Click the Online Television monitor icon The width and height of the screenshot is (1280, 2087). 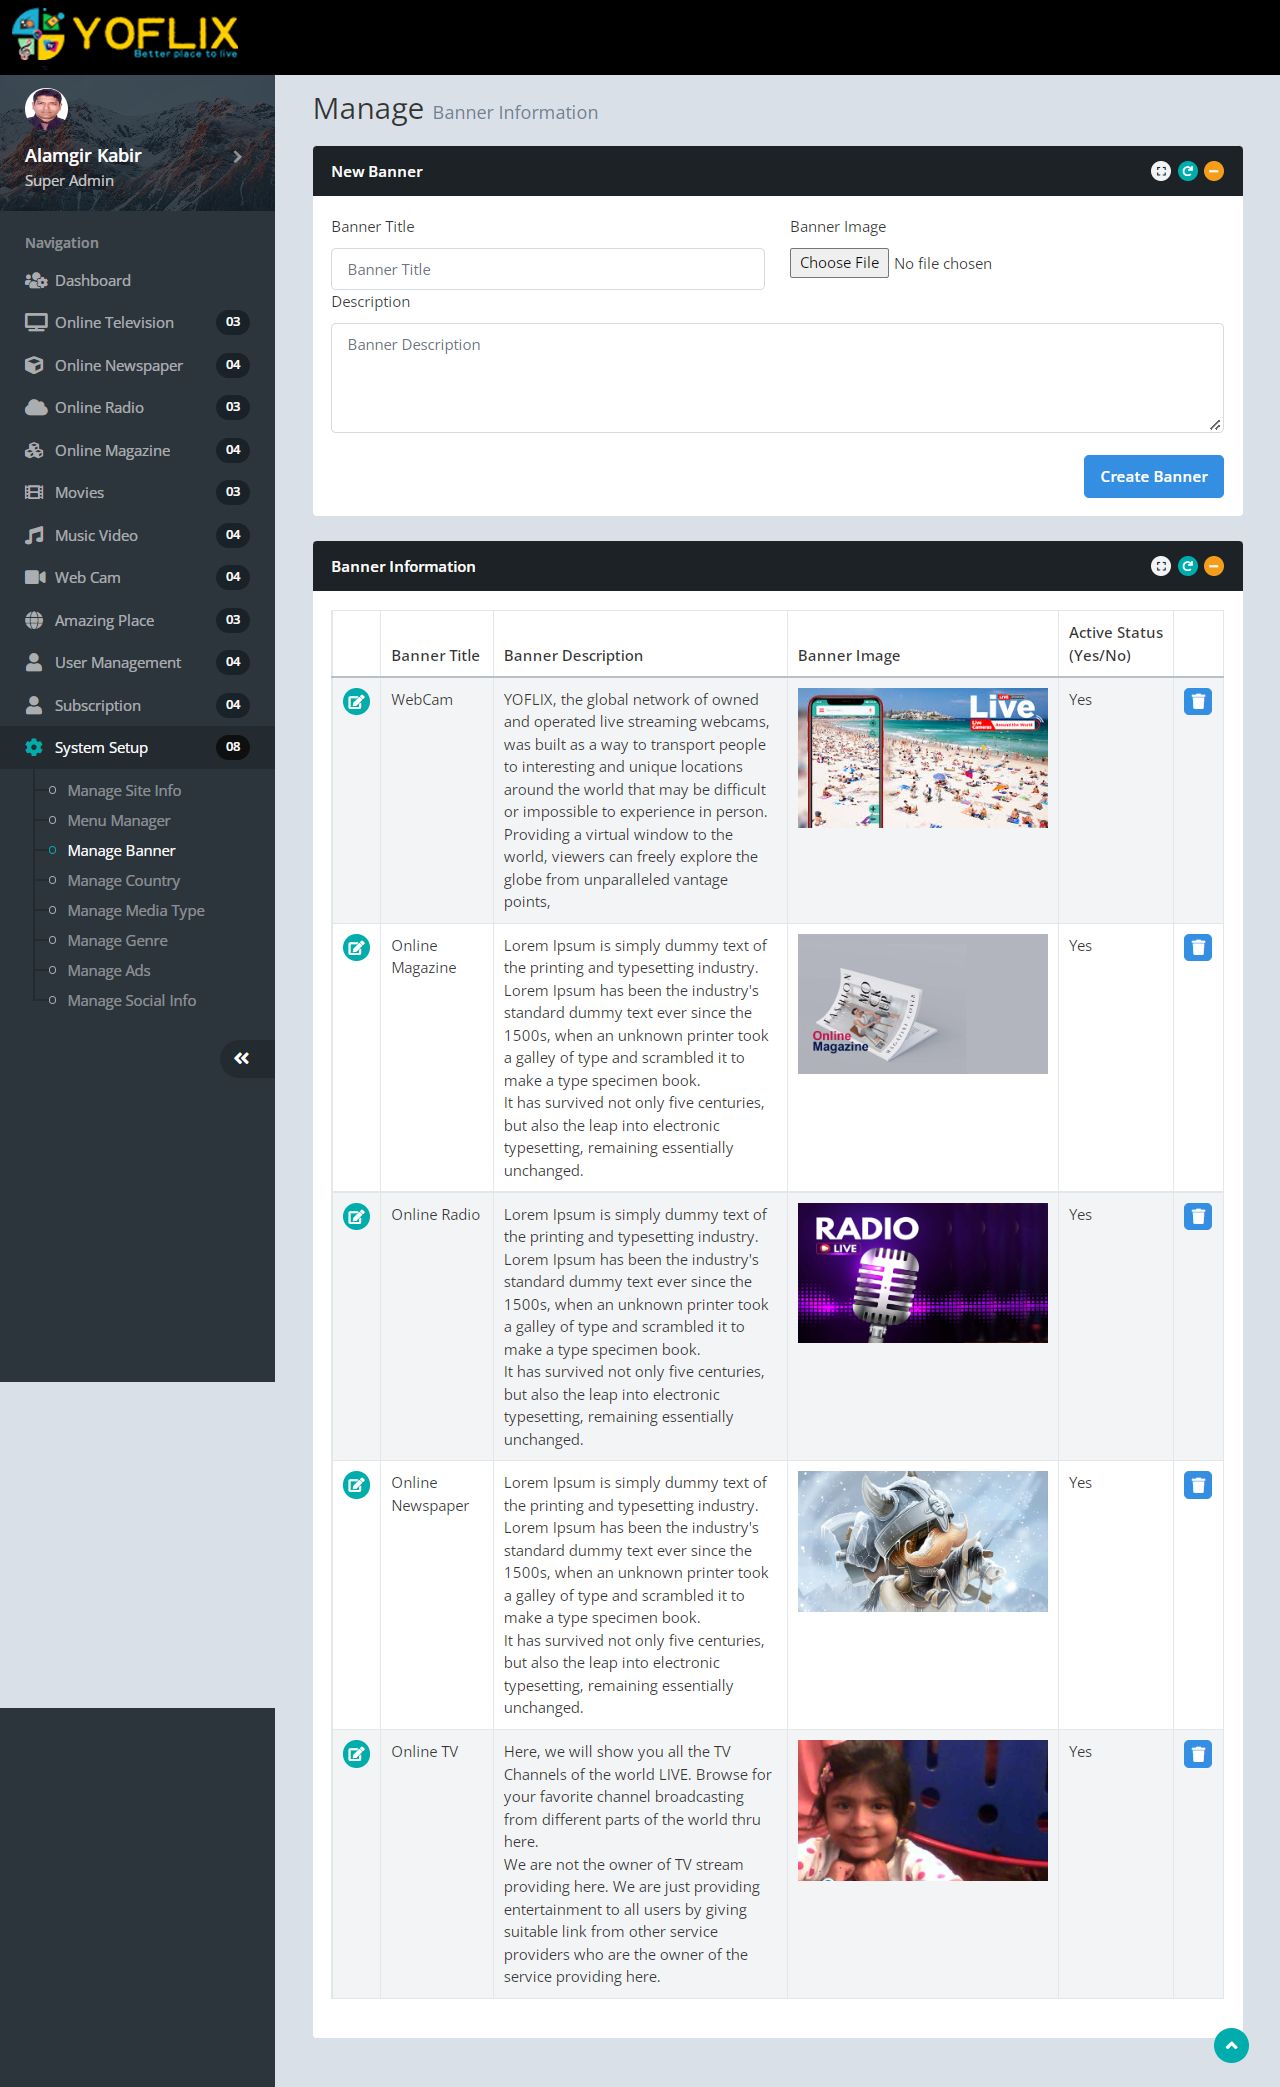[36, 323]
